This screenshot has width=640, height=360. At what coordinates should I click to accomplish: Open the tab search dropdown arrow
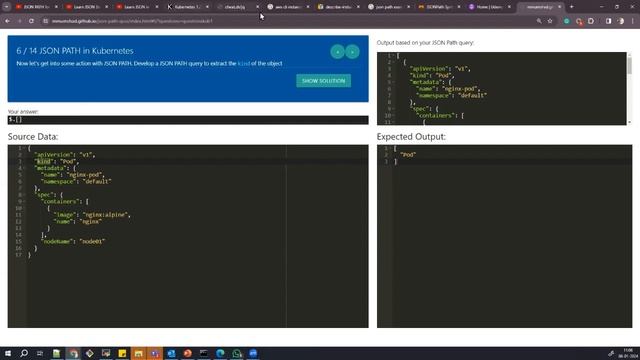point(6,7)
